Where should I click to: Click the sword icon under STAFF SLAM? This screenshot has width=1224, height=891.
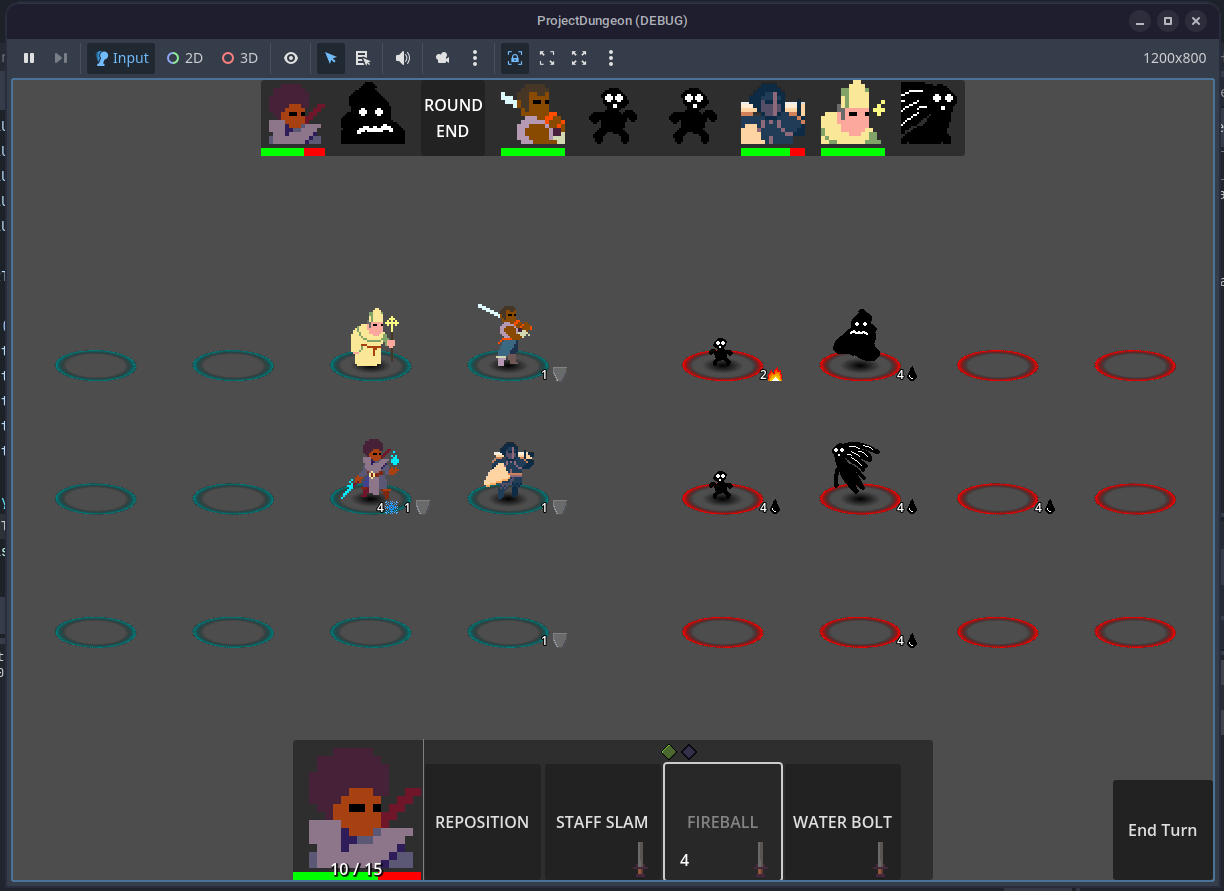coord(640,859)
